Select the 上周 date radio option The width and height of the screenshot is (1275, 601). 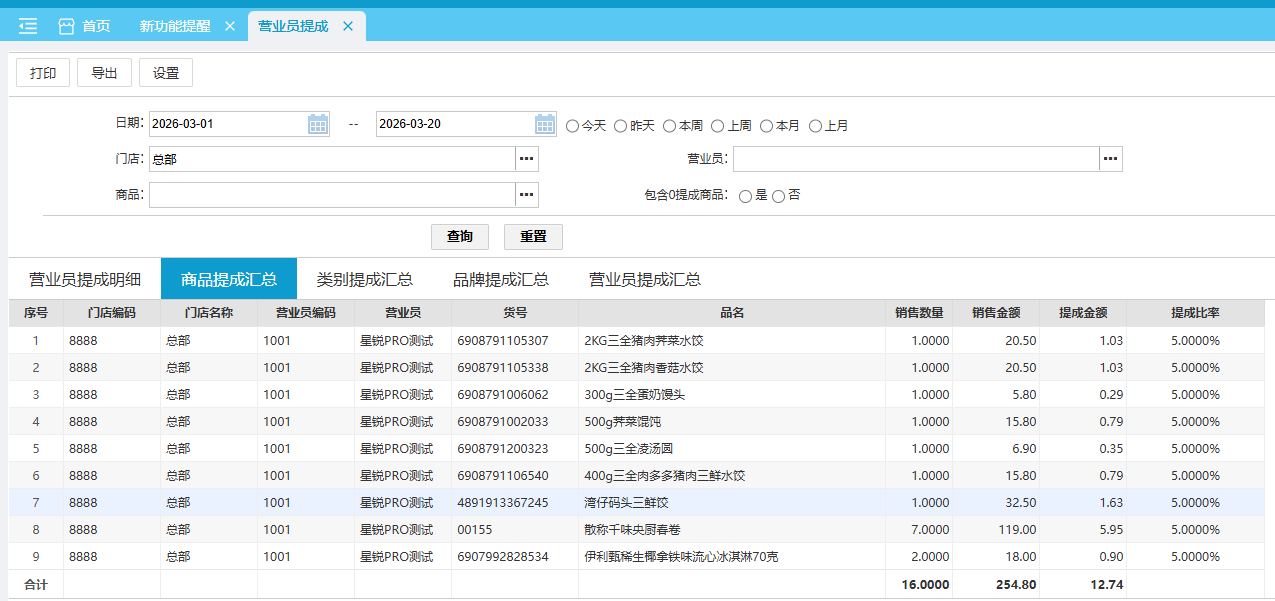point(718,127)
